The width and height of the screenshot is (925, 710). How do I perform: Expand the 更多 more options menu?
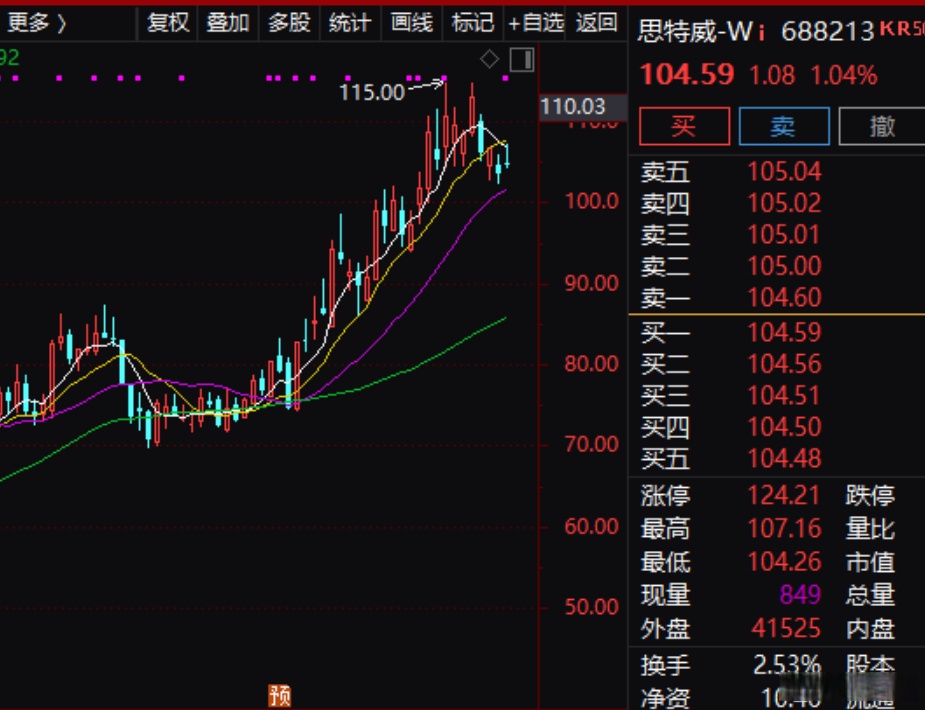[x=33, y=22]
